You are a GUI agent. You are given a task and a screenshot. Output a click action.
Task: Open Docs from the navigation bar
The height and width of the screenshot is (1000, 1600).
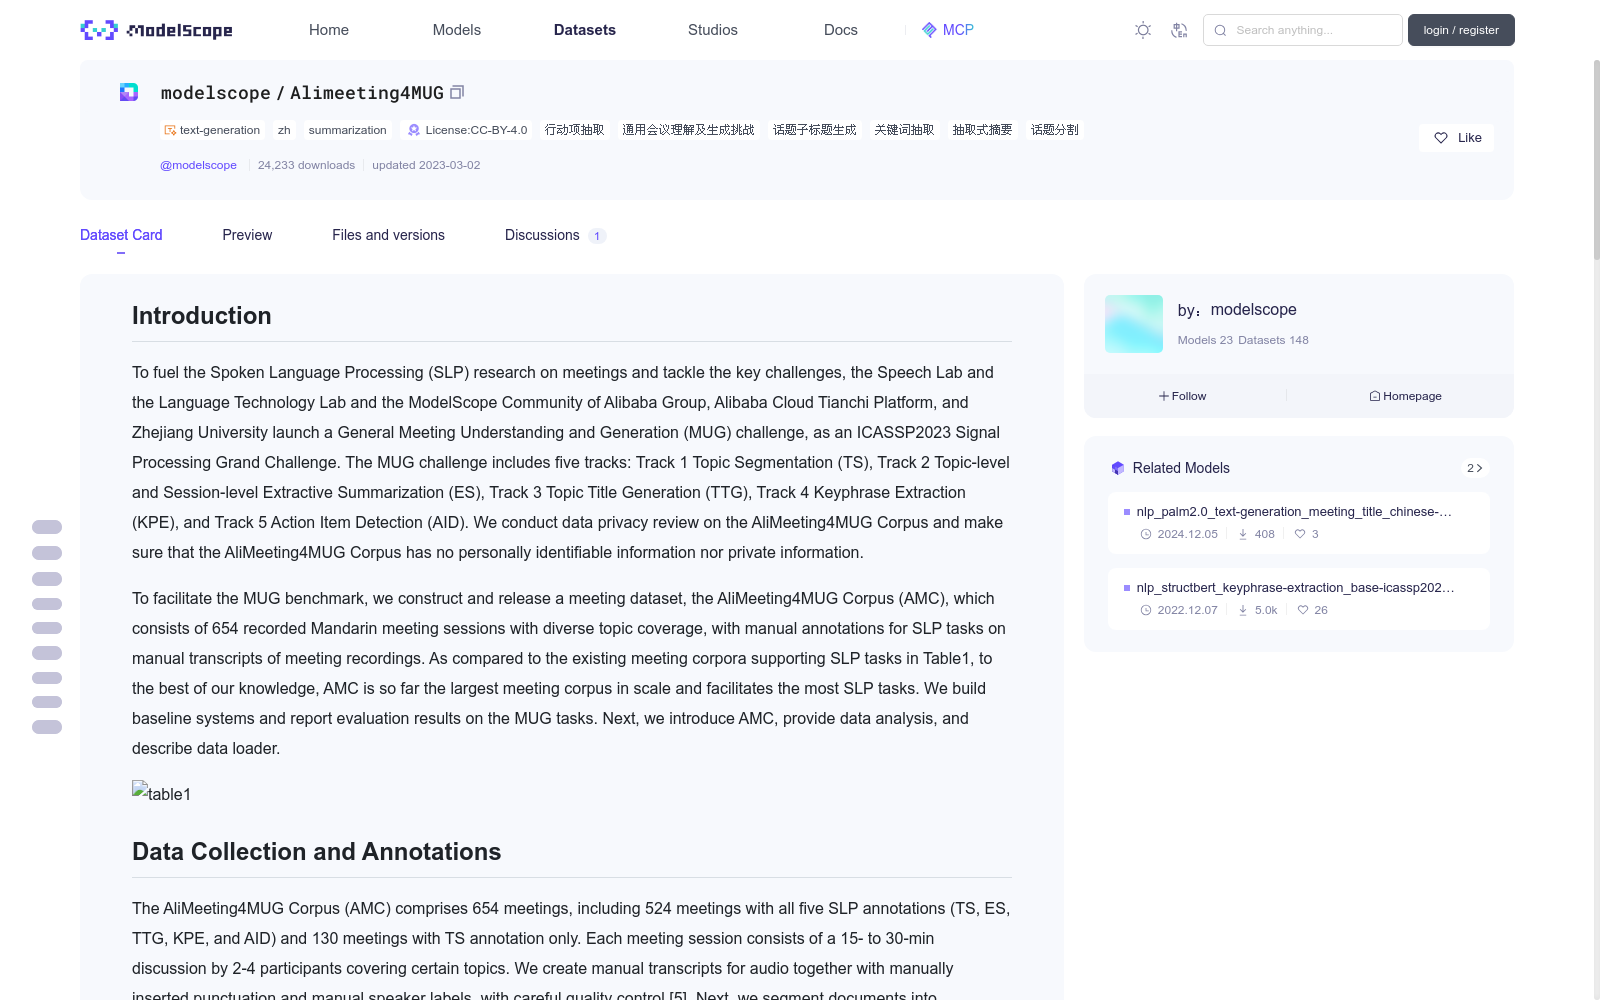pos(841,30)
